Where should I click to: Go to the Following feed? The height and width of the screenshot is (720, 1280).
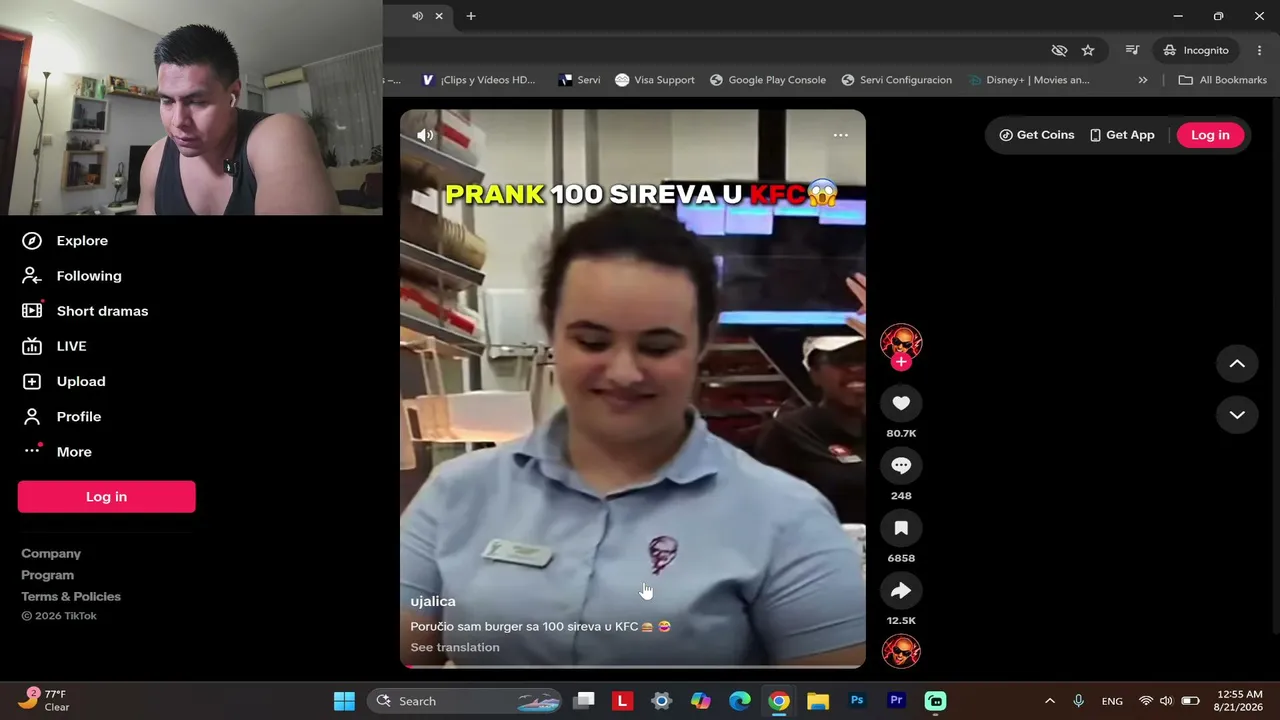pos(72,276)
